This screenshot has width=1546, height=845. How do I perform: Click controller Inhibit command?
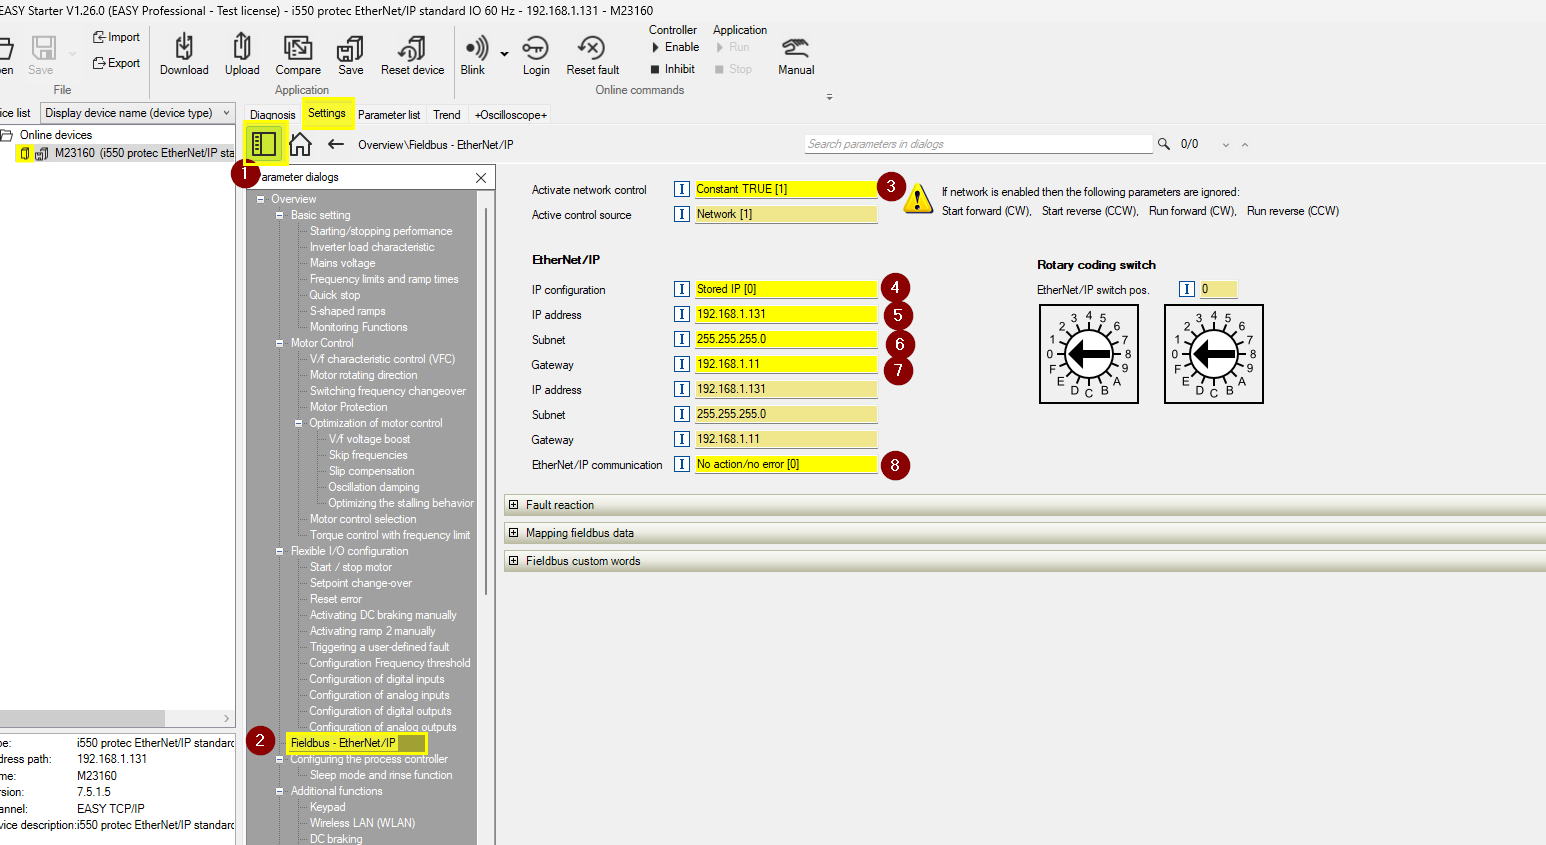point(673,69)
